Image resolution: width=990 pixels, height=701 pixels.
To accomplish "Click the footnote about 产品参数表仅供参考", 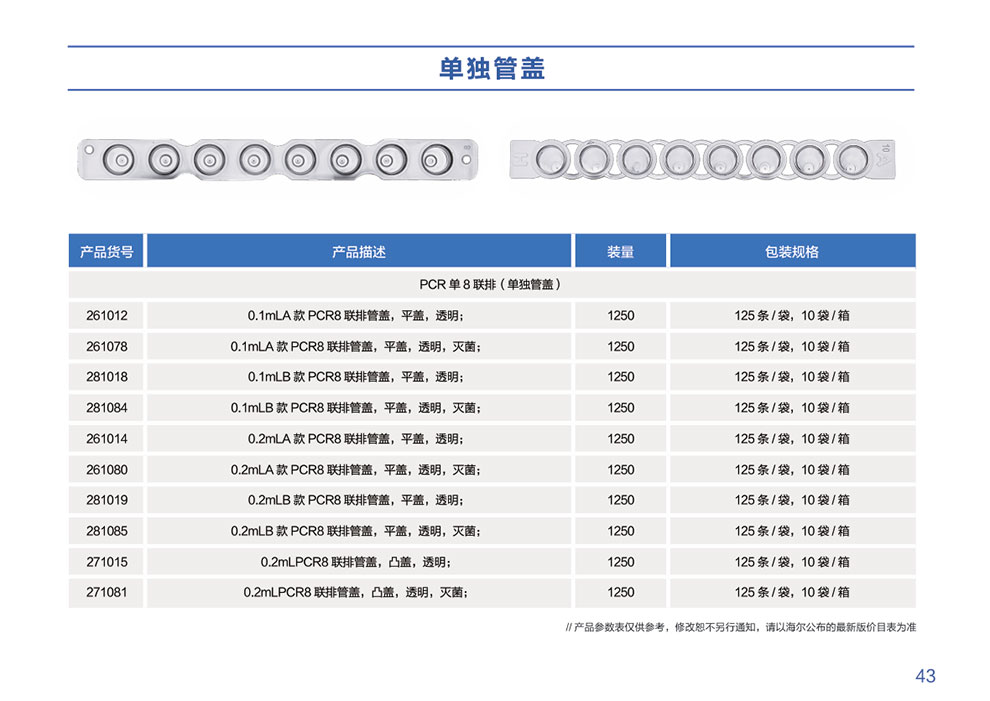I will coord(740,628).
